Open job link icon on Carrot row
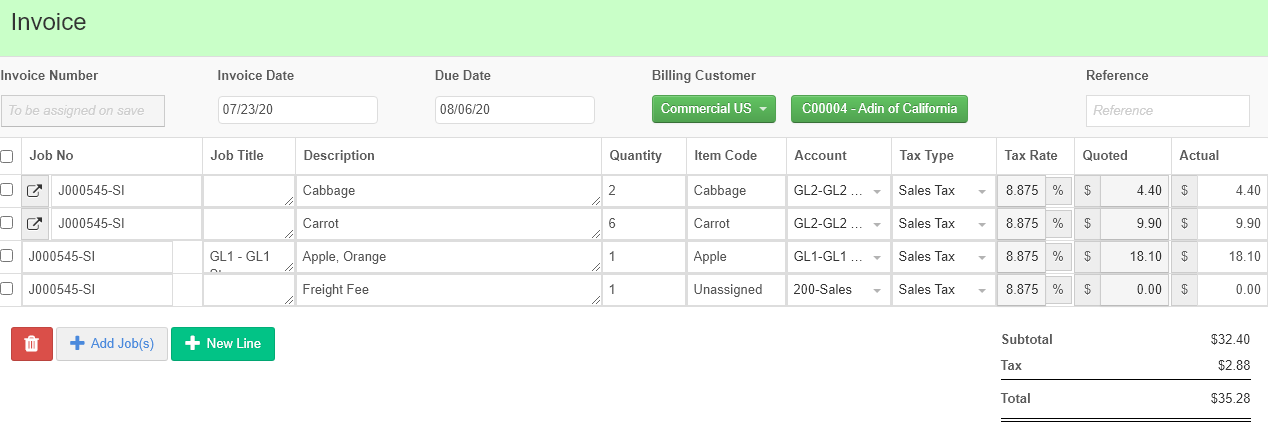Image resolution: width=1268 pixels, height=429 pixels. tap(35, 224)
